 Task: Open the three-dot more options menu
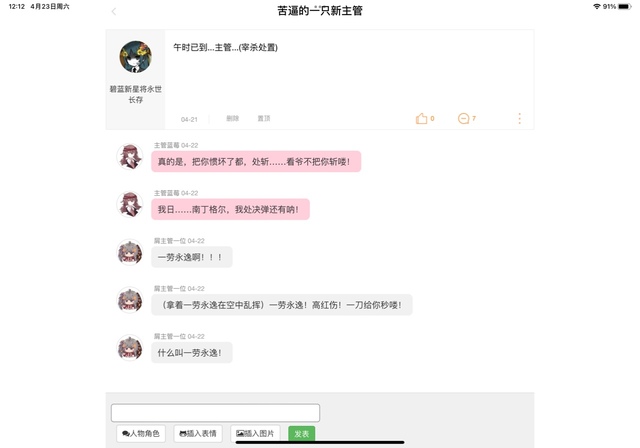point(519,118)
